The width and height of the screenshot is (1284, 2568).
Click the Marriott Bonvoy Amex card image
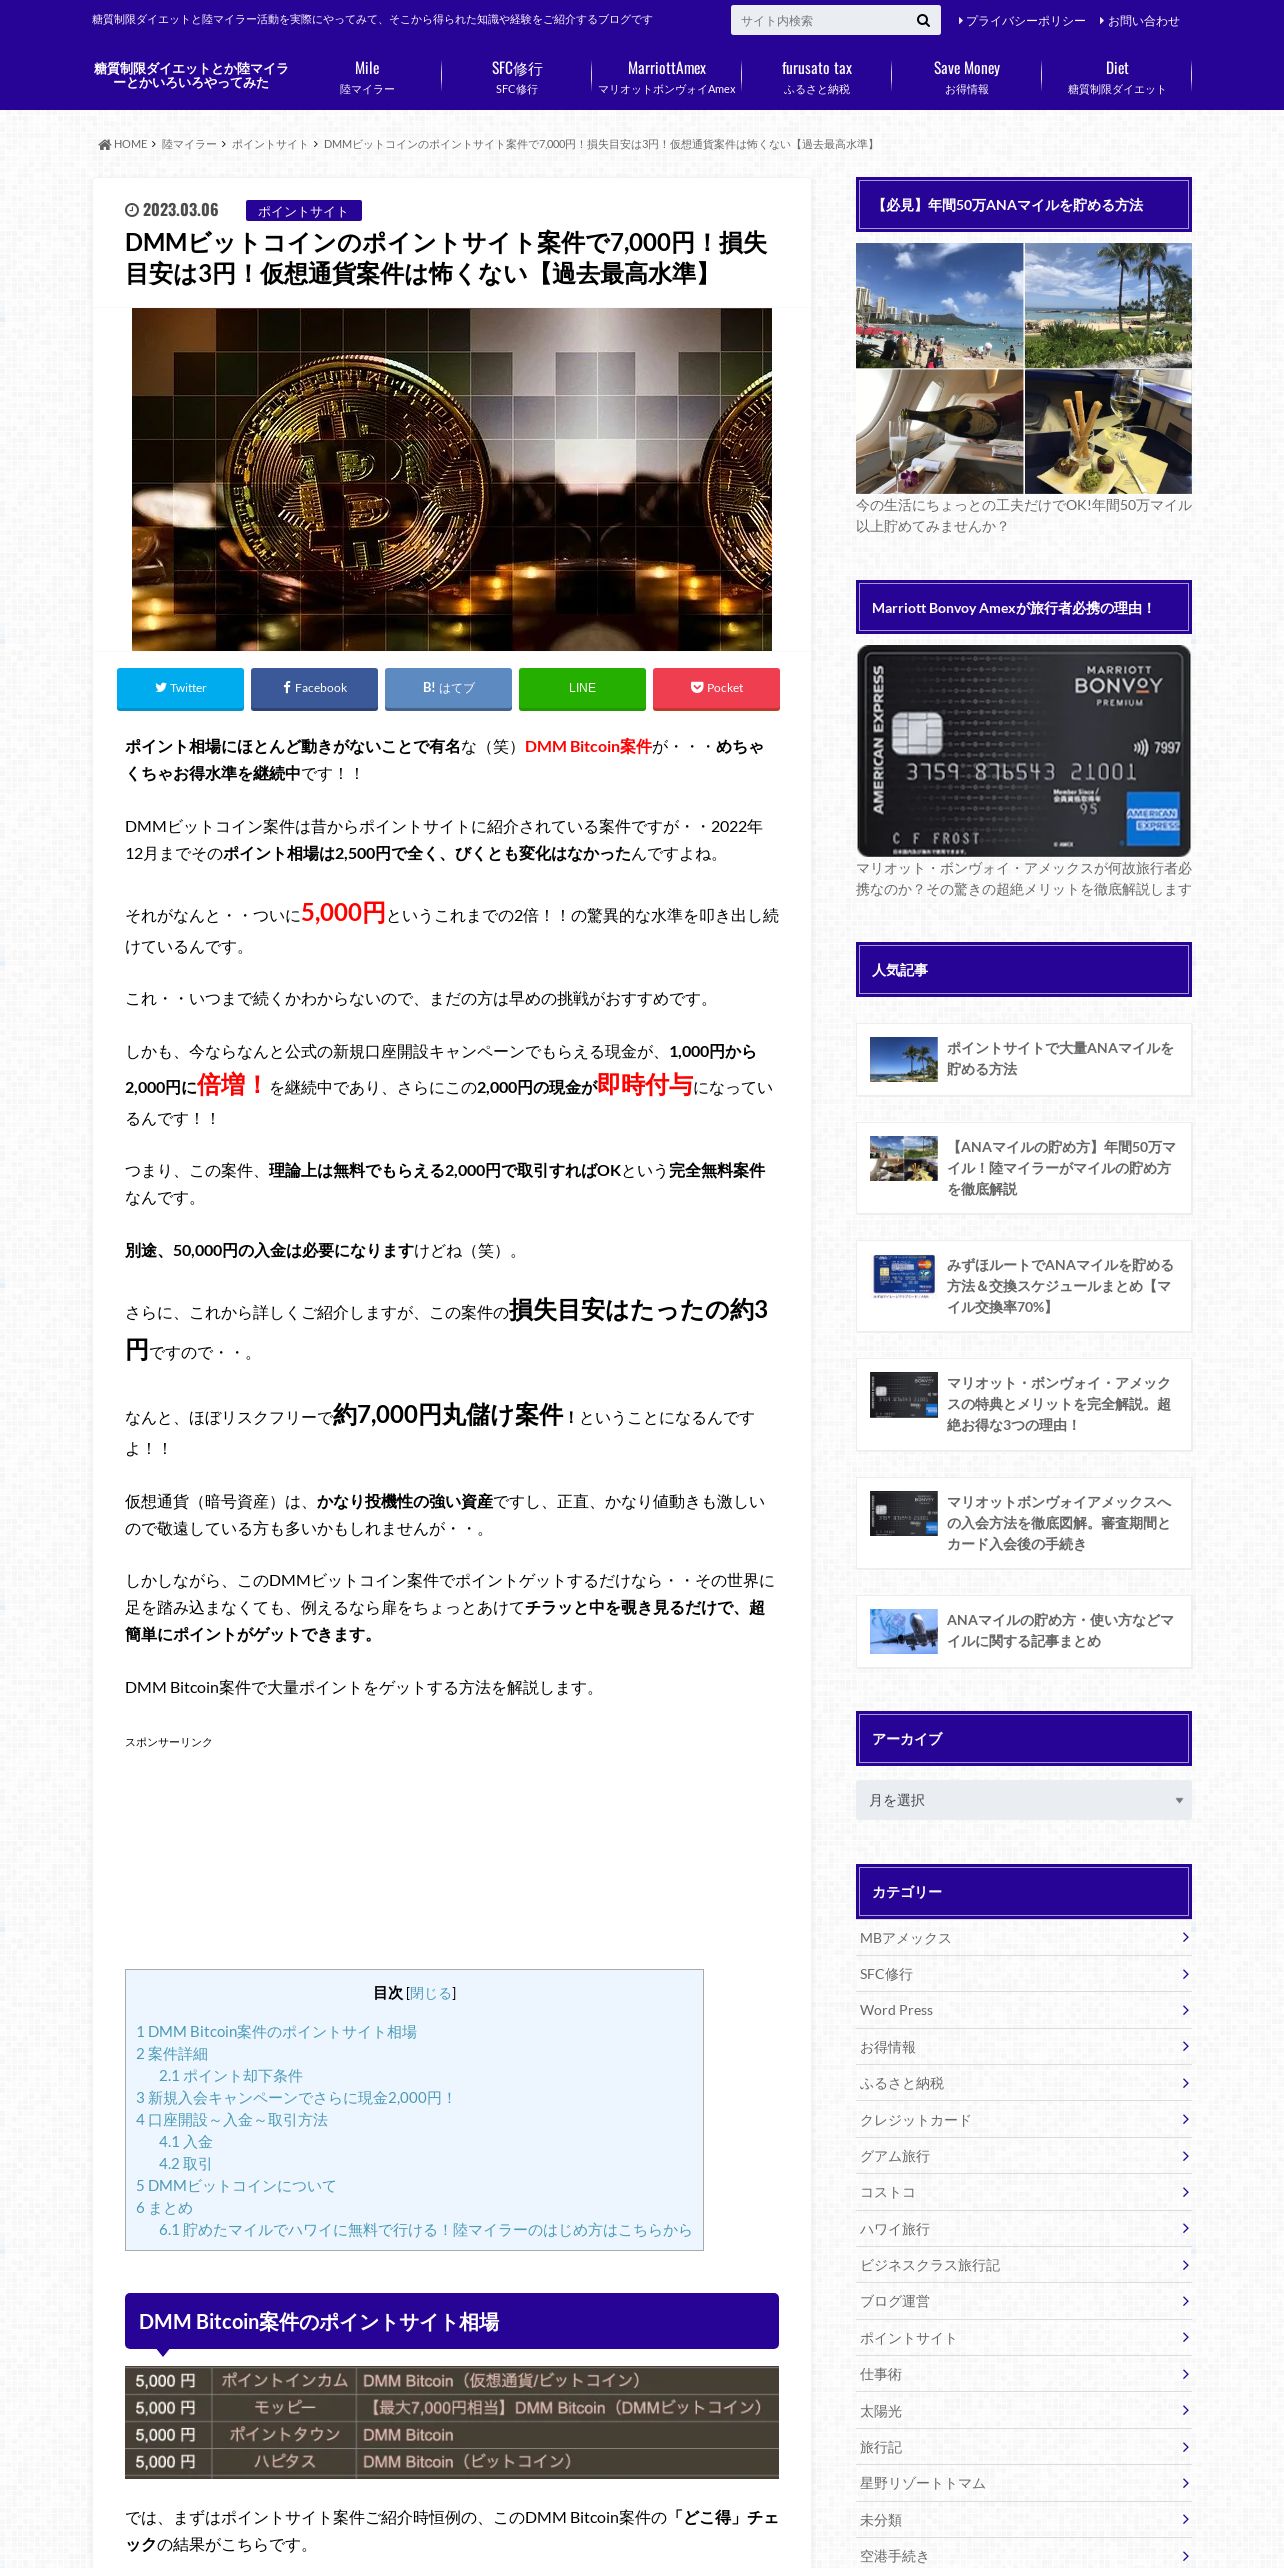[x=1024, y=750]
